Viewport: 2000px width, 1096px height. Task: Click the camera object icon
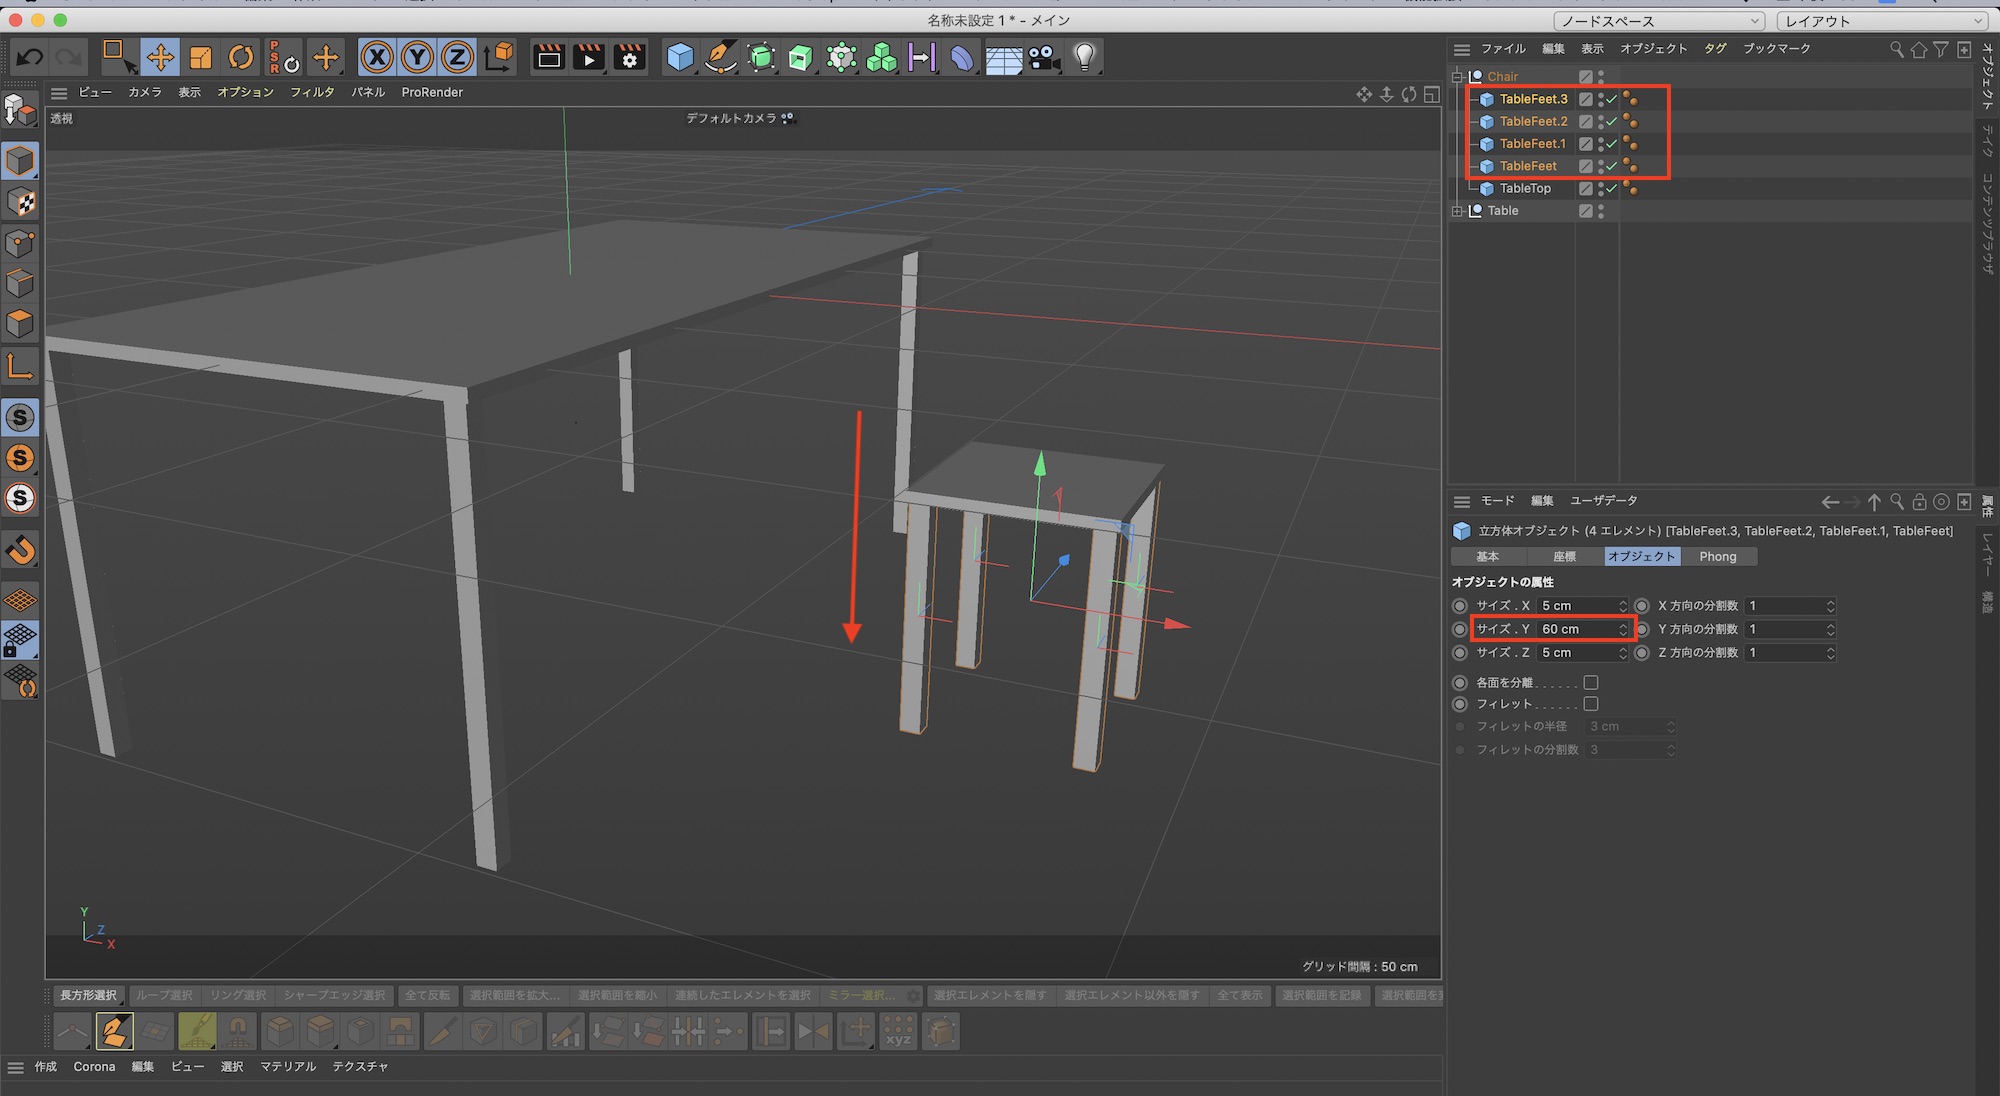[x=1043, y=57]
